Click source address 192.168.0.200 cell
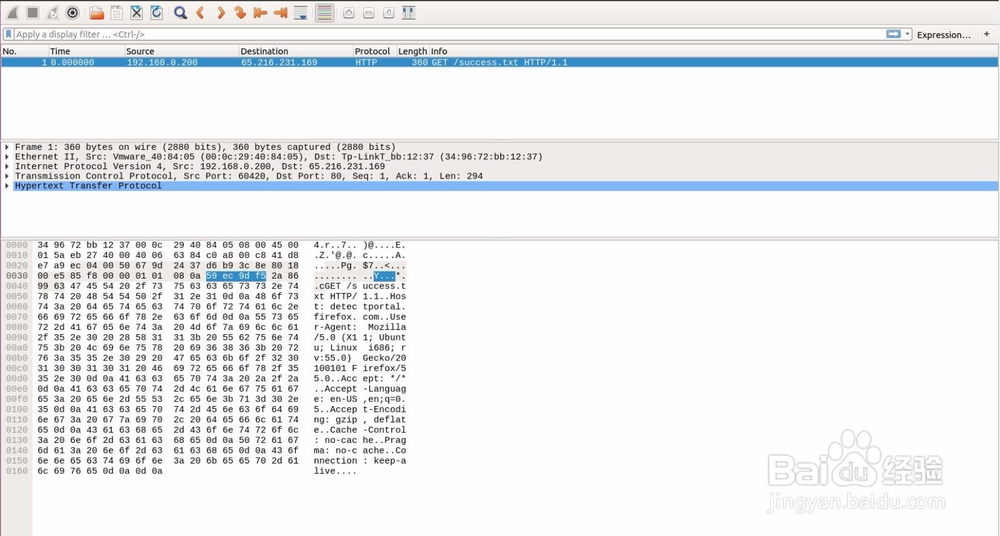This screenshot has height=536, width=1000. click(162, 63)
